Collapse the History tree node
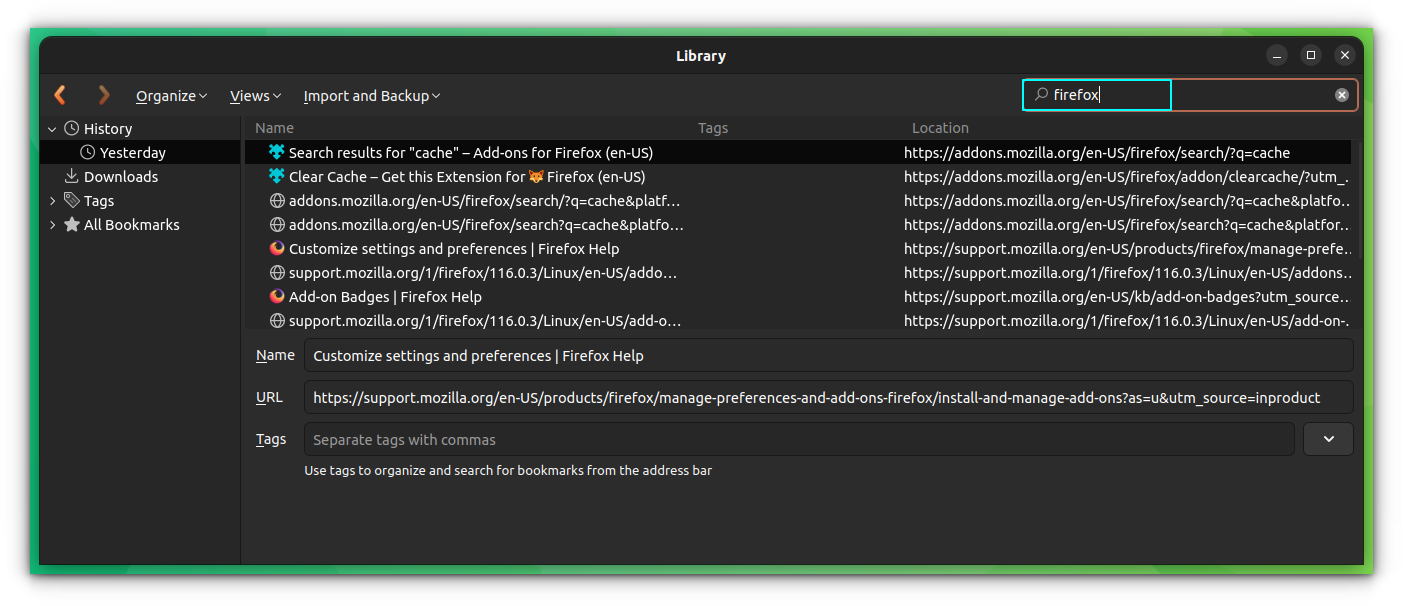 [52, 129]
